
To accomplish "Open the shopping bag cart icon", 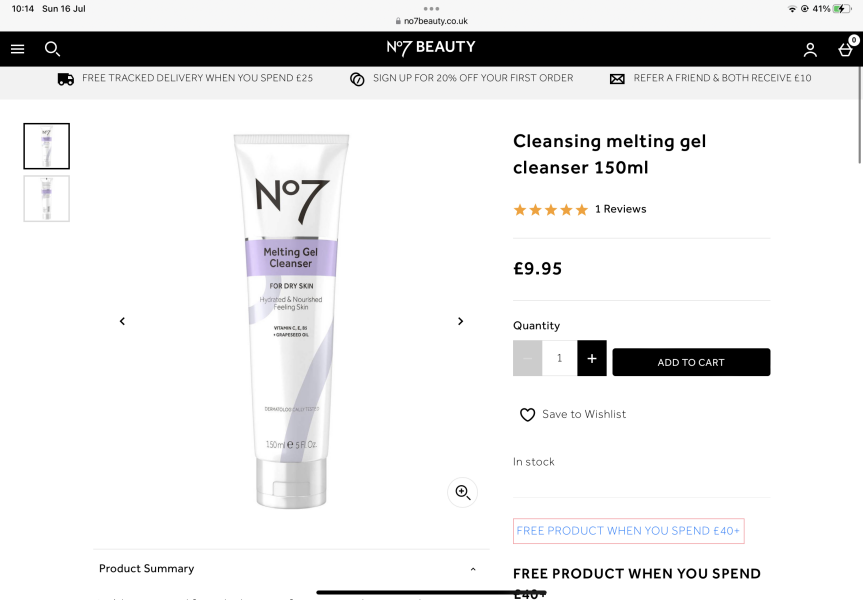I will pyautogui.click(x=845, y=48).
